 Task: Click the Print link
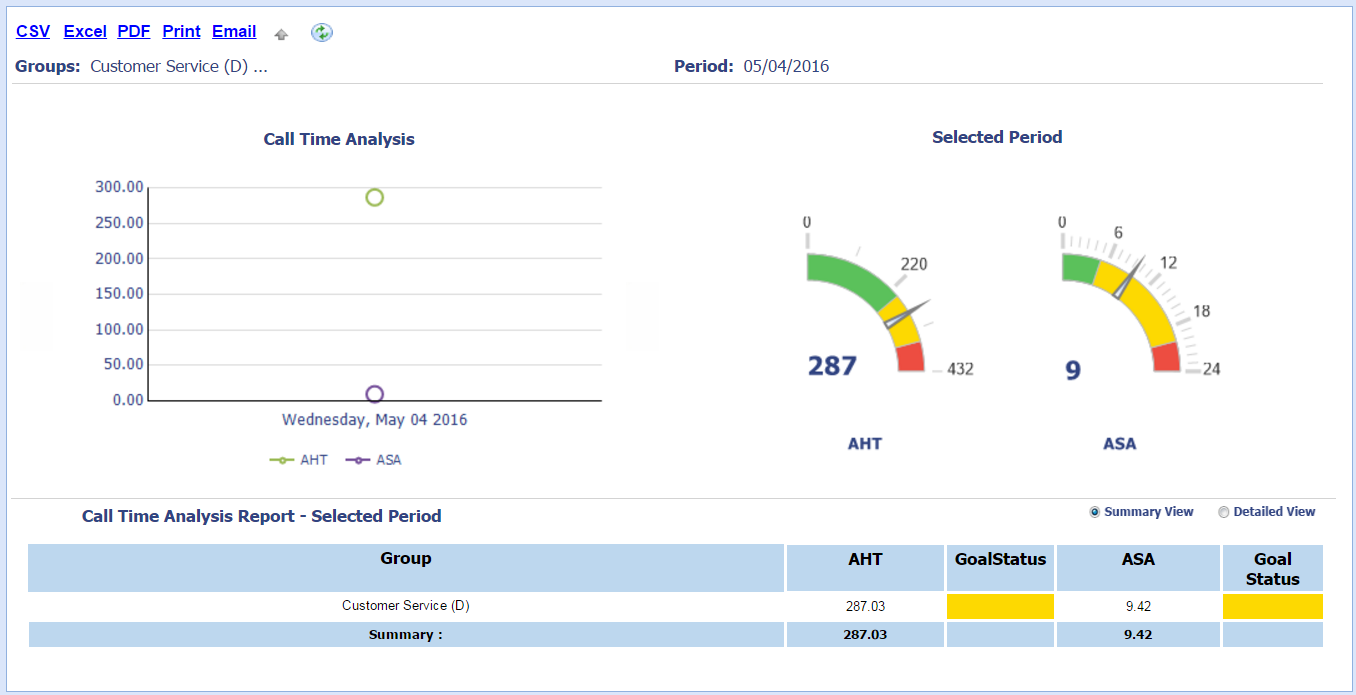click(181, 32)
